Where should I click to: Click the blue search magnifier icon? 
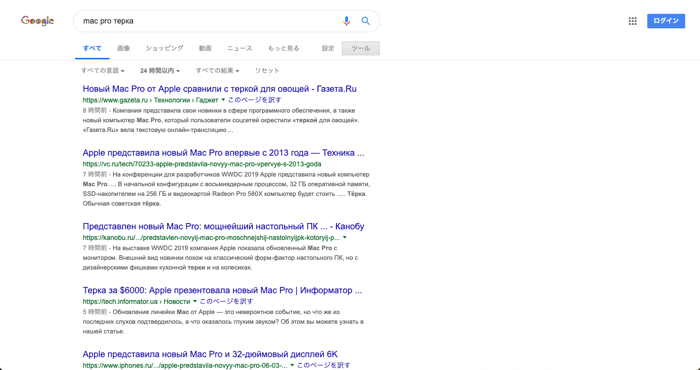366,21
